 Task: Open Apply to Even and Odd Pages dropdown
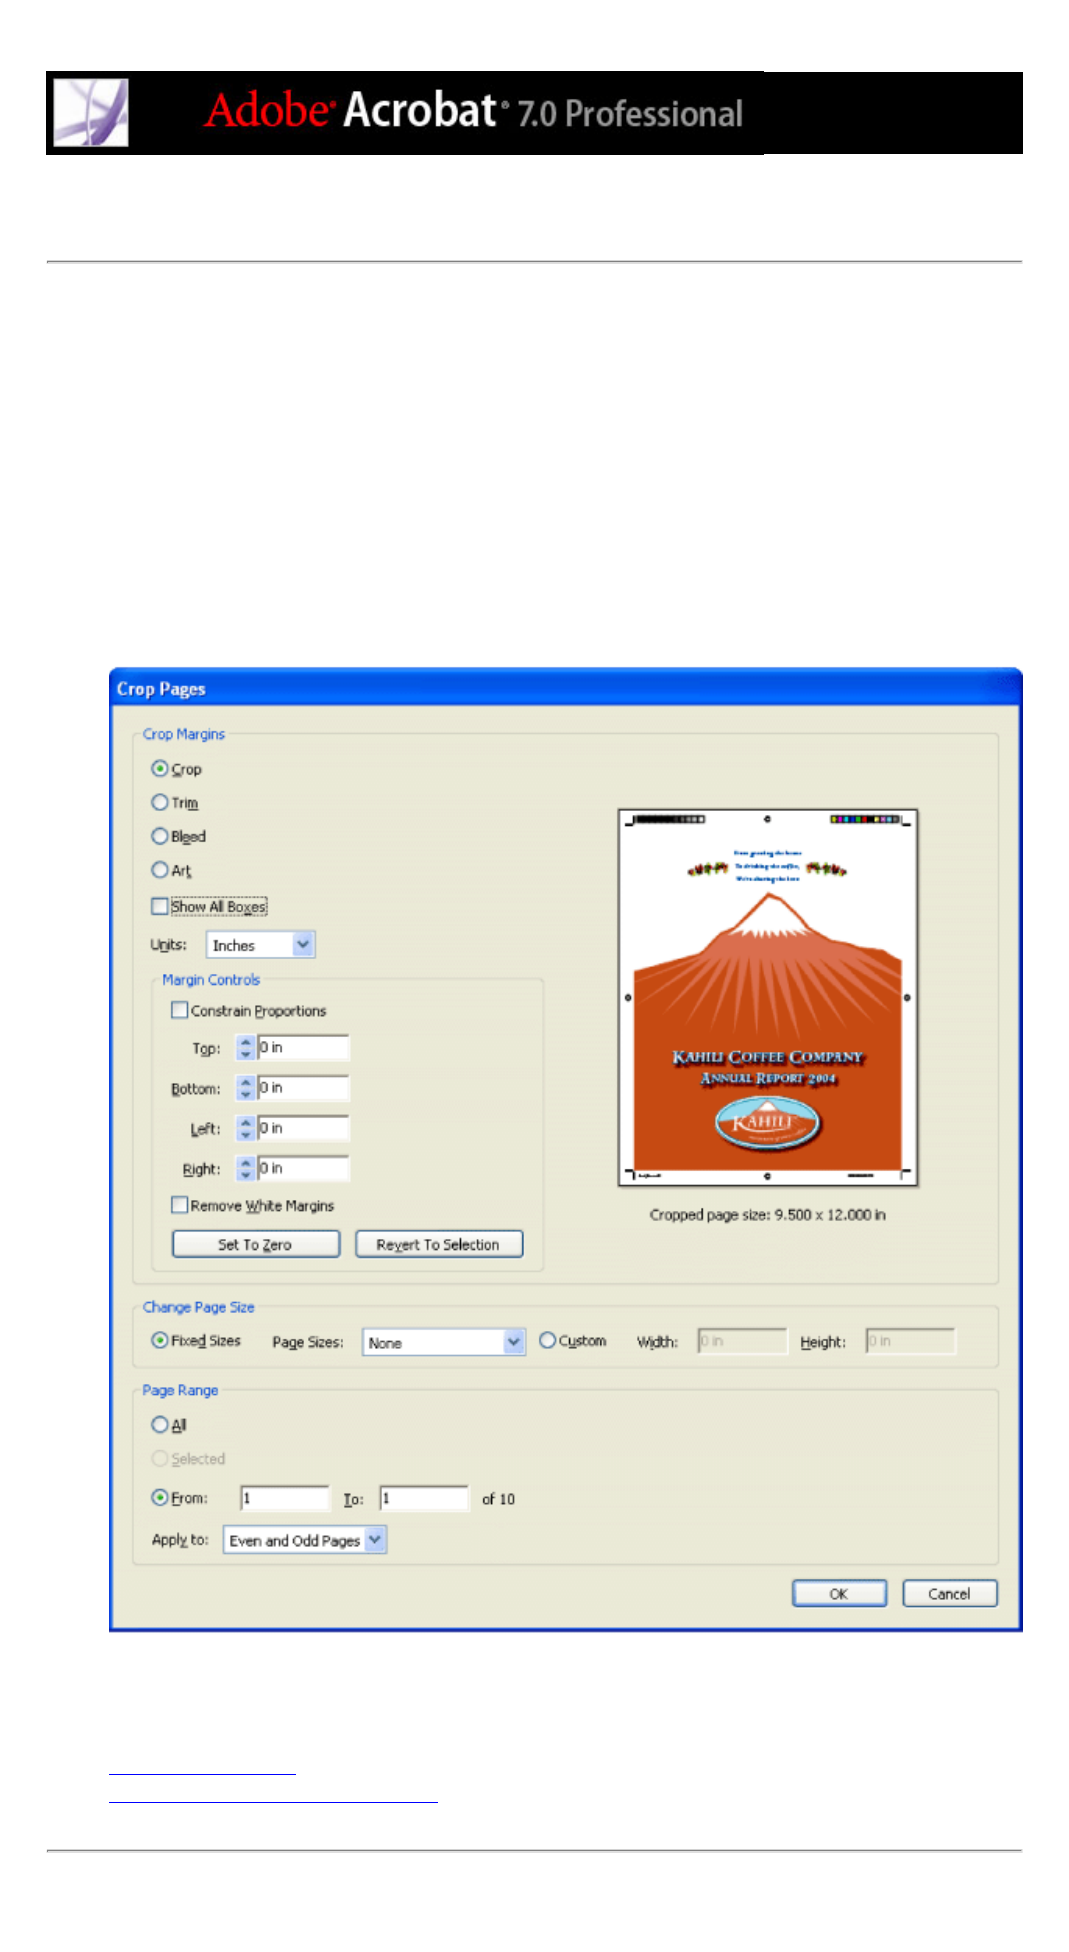click(x=305, y=1540)
